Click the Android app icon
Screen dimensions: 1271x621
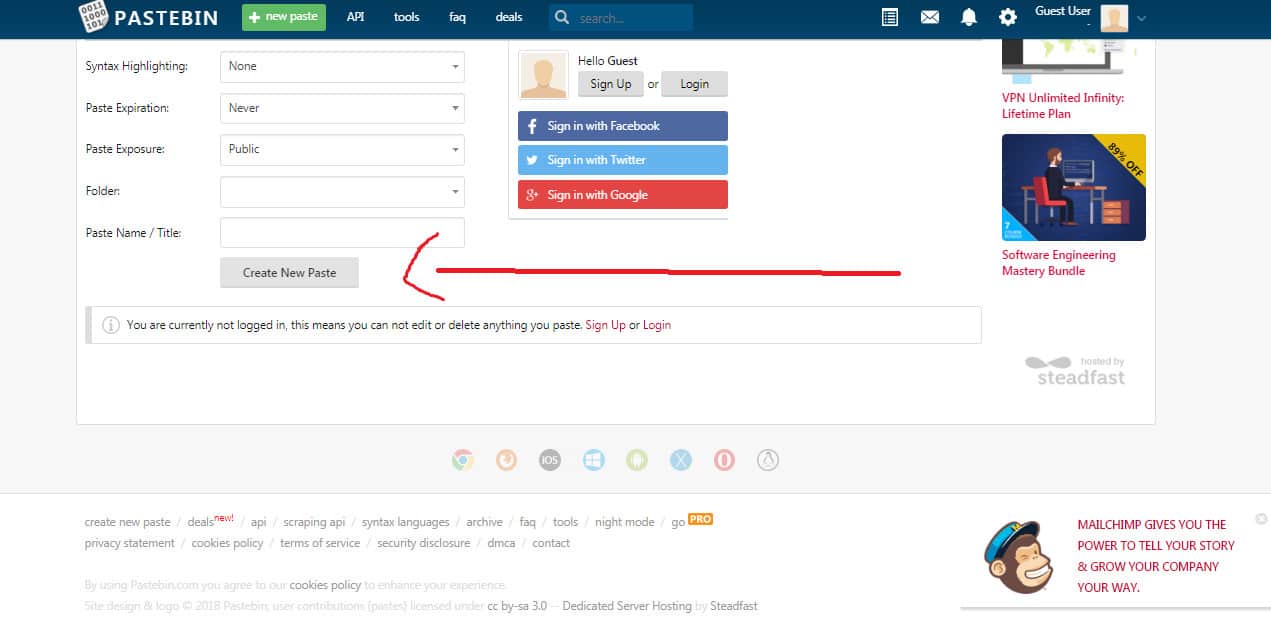click(637, 460)
